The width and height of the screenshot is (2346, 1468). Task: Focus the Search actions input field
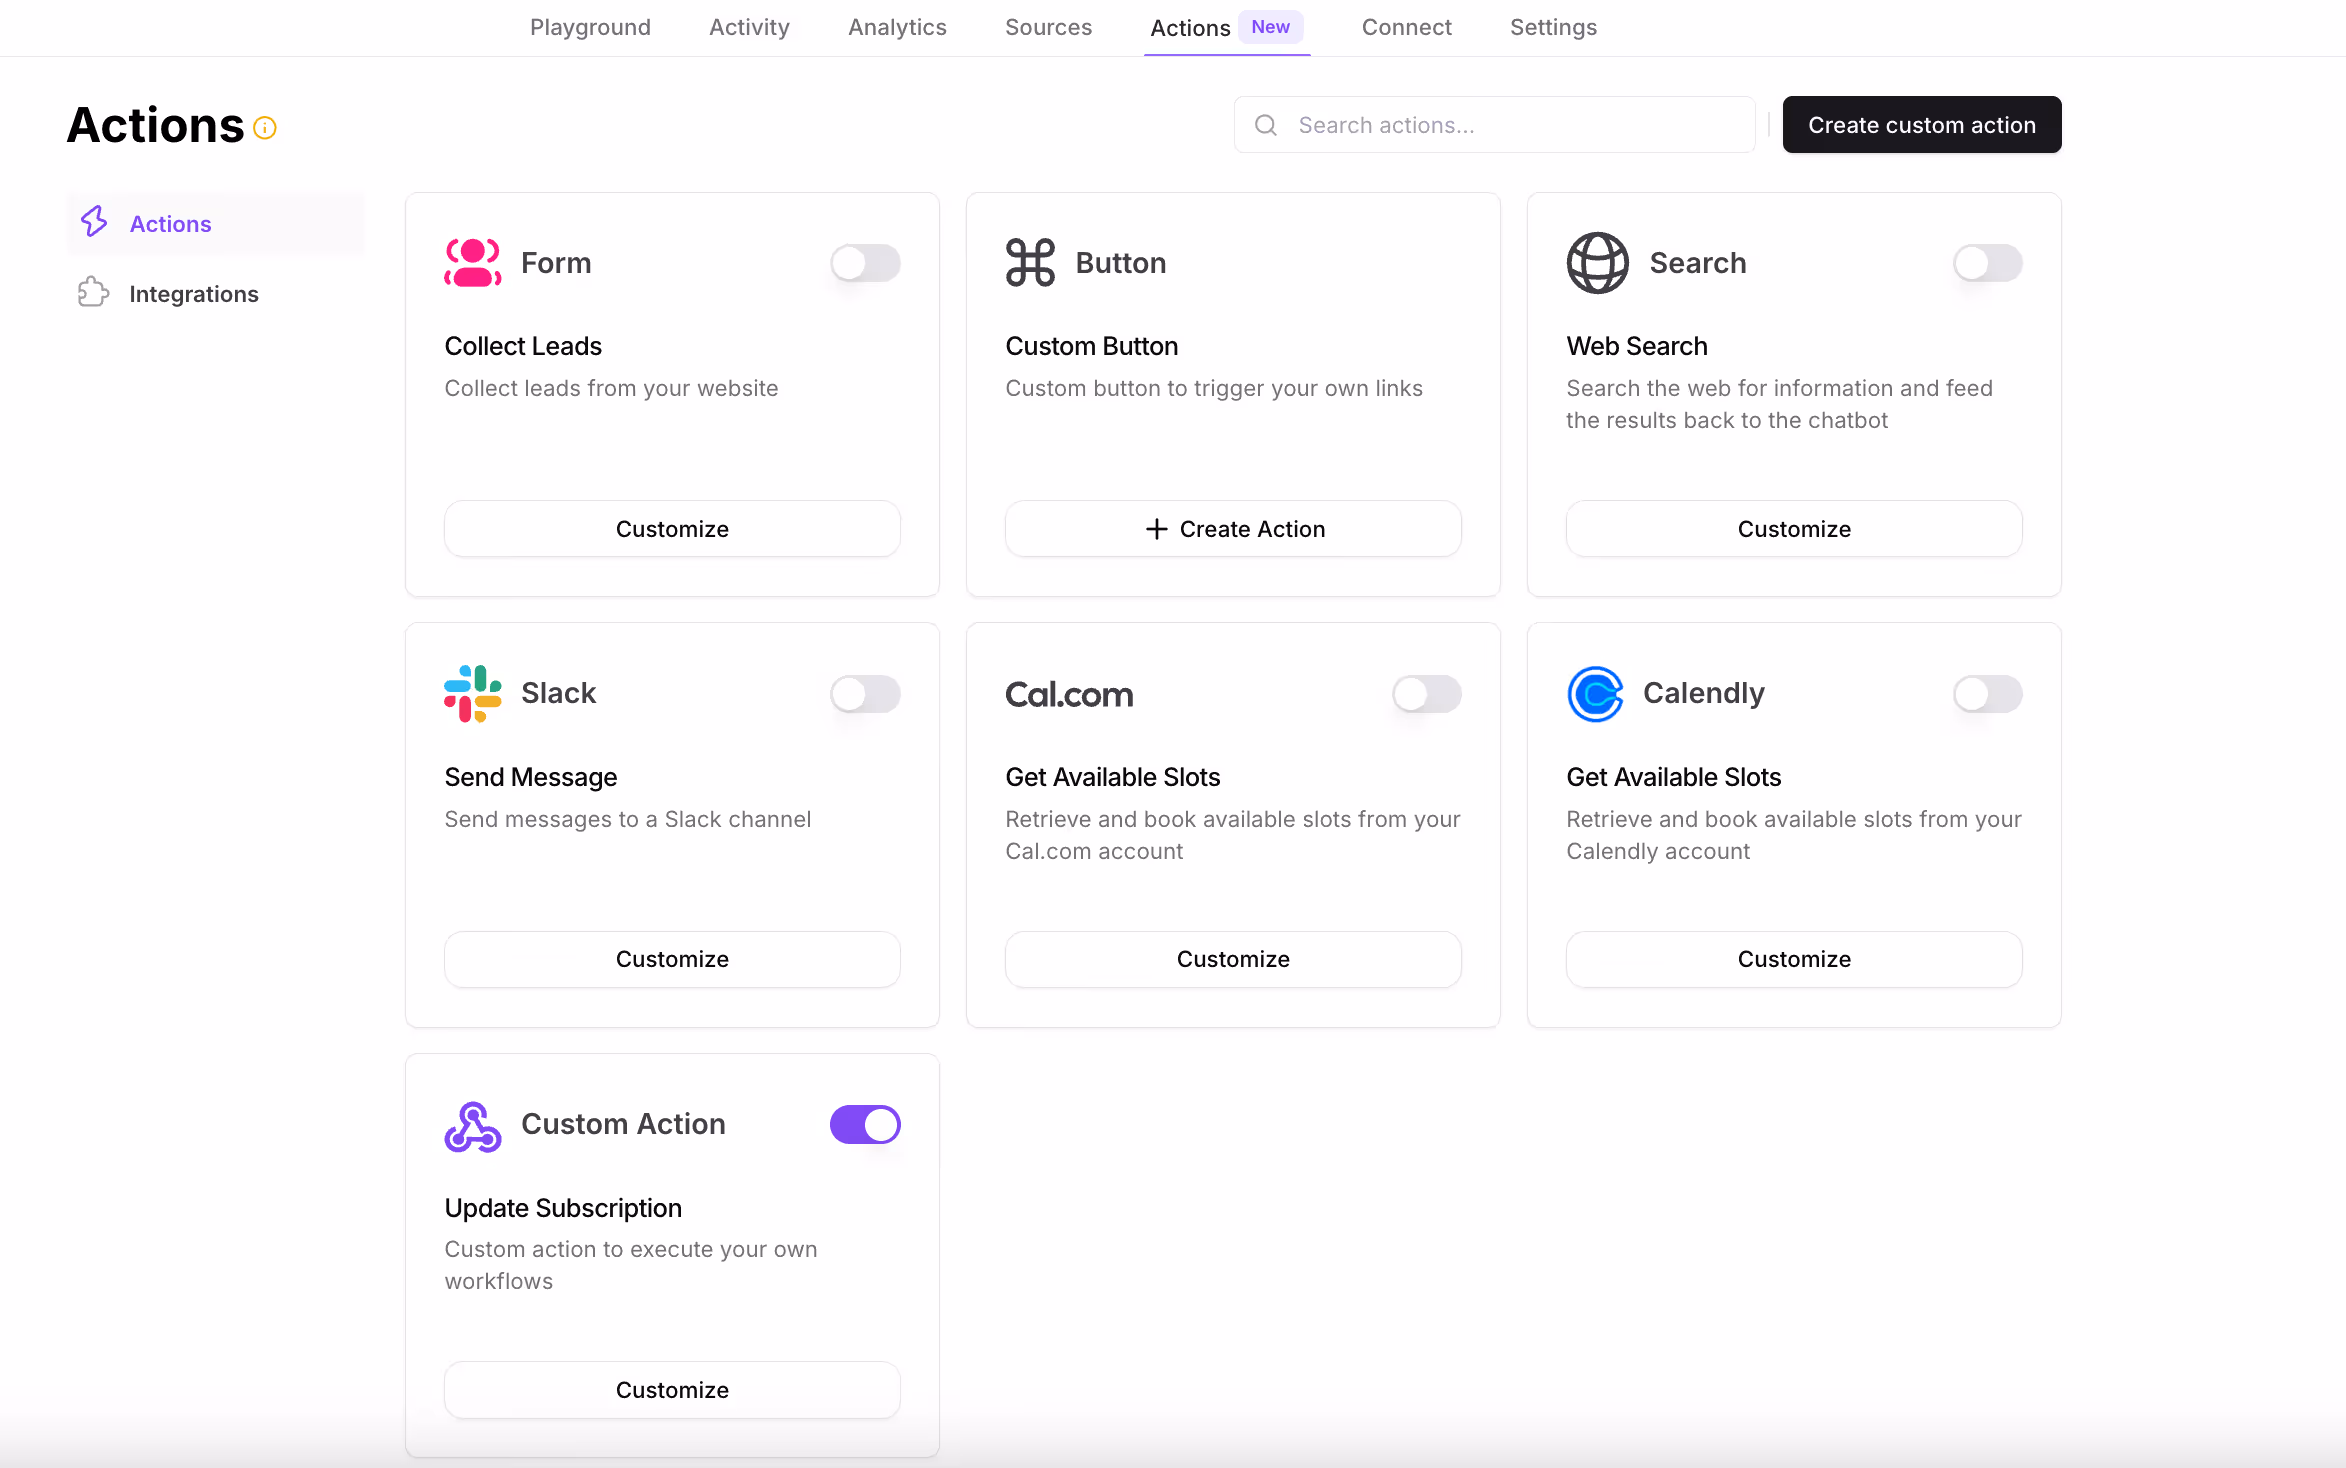pyautogui.click(x=1494, y=125)
